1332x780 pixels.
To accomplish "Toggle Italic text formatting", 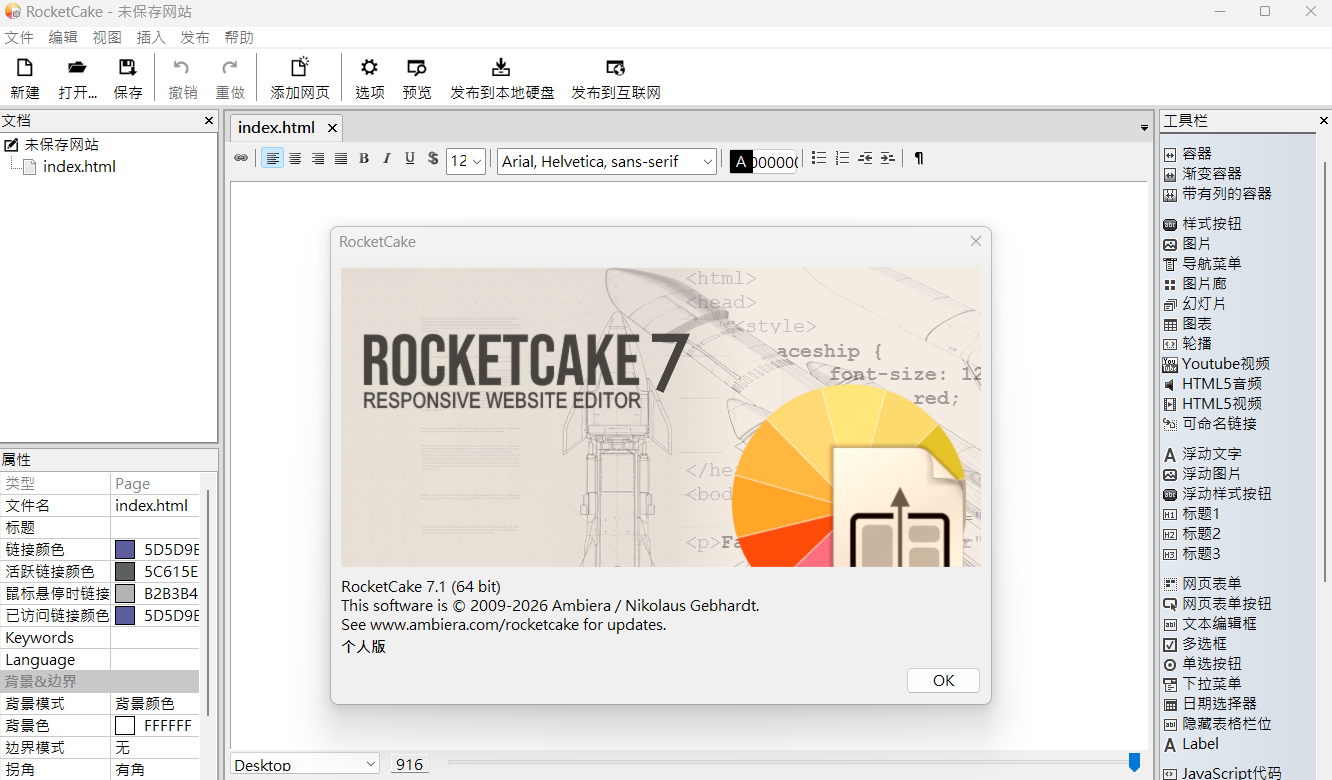I will pyautogui.click(x=387, y=159).
